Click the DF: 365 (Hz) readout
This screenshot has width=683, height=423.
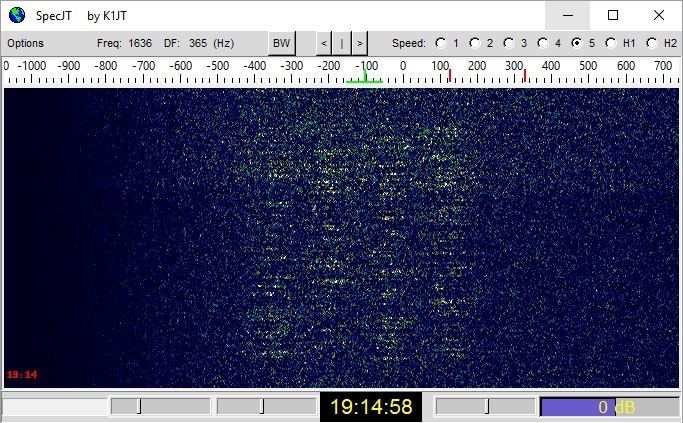(199, 43)
